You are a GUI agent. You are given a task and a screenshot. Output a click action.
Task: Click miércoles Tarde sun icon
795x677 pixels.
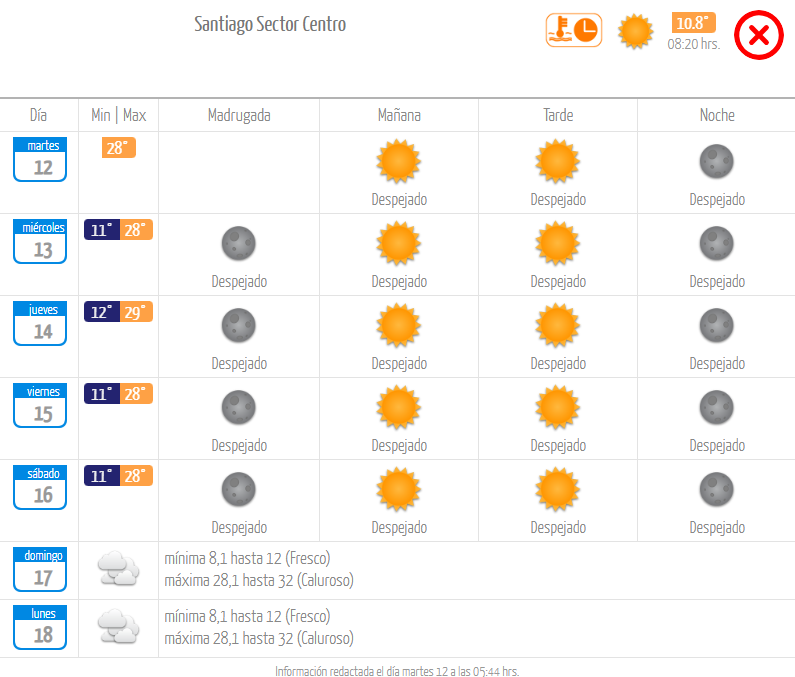tap(558, 243)
